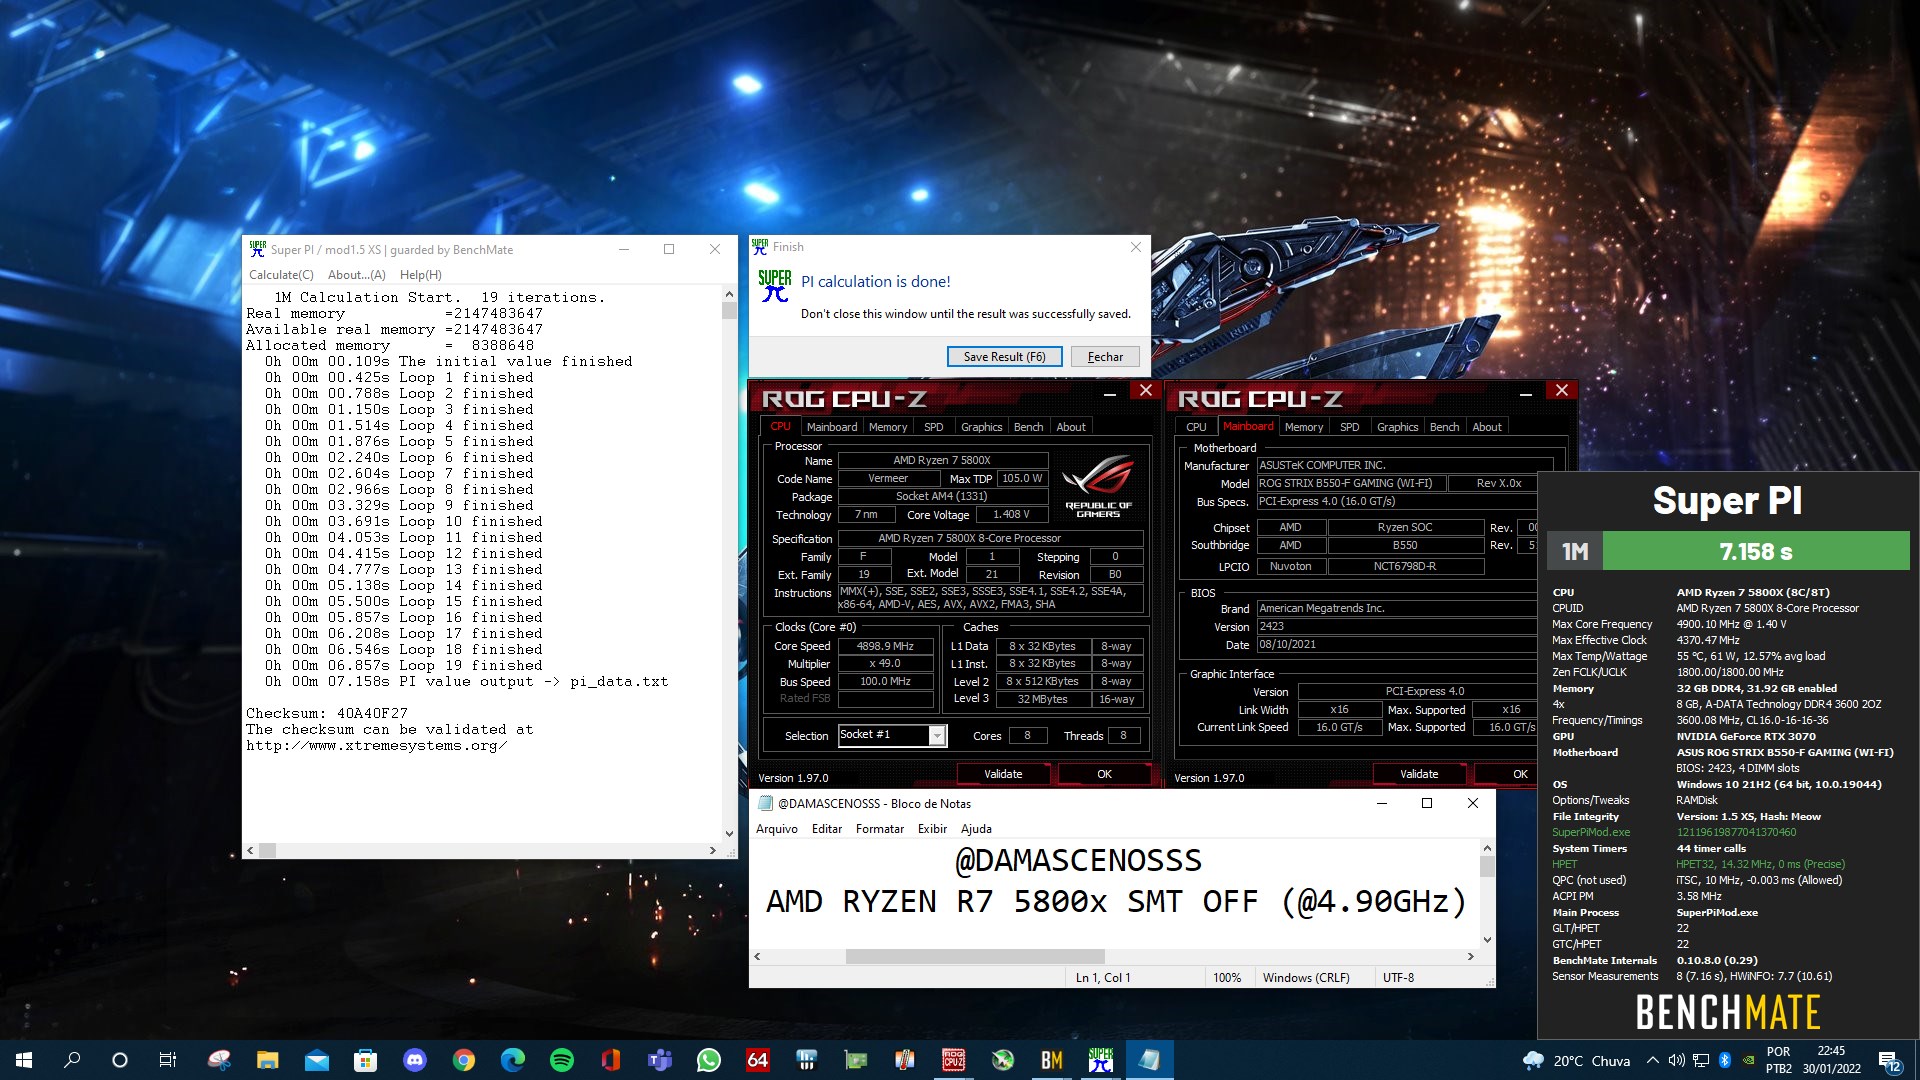Image resolution: width=1920 pixels, height=1080 pixels.
Task: Switch to Bench tab in left CPU-Z
Action: point(1029,427)
